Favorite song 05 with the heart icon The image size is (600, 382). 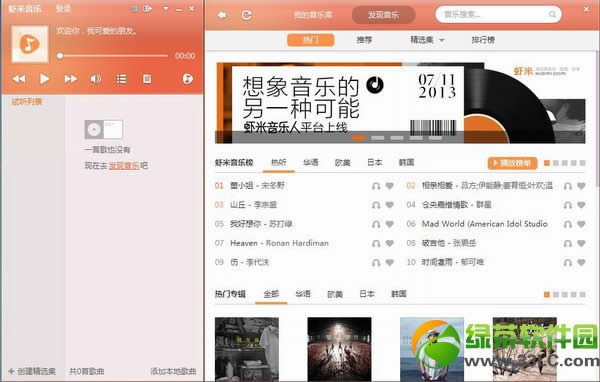click(390, 224)
